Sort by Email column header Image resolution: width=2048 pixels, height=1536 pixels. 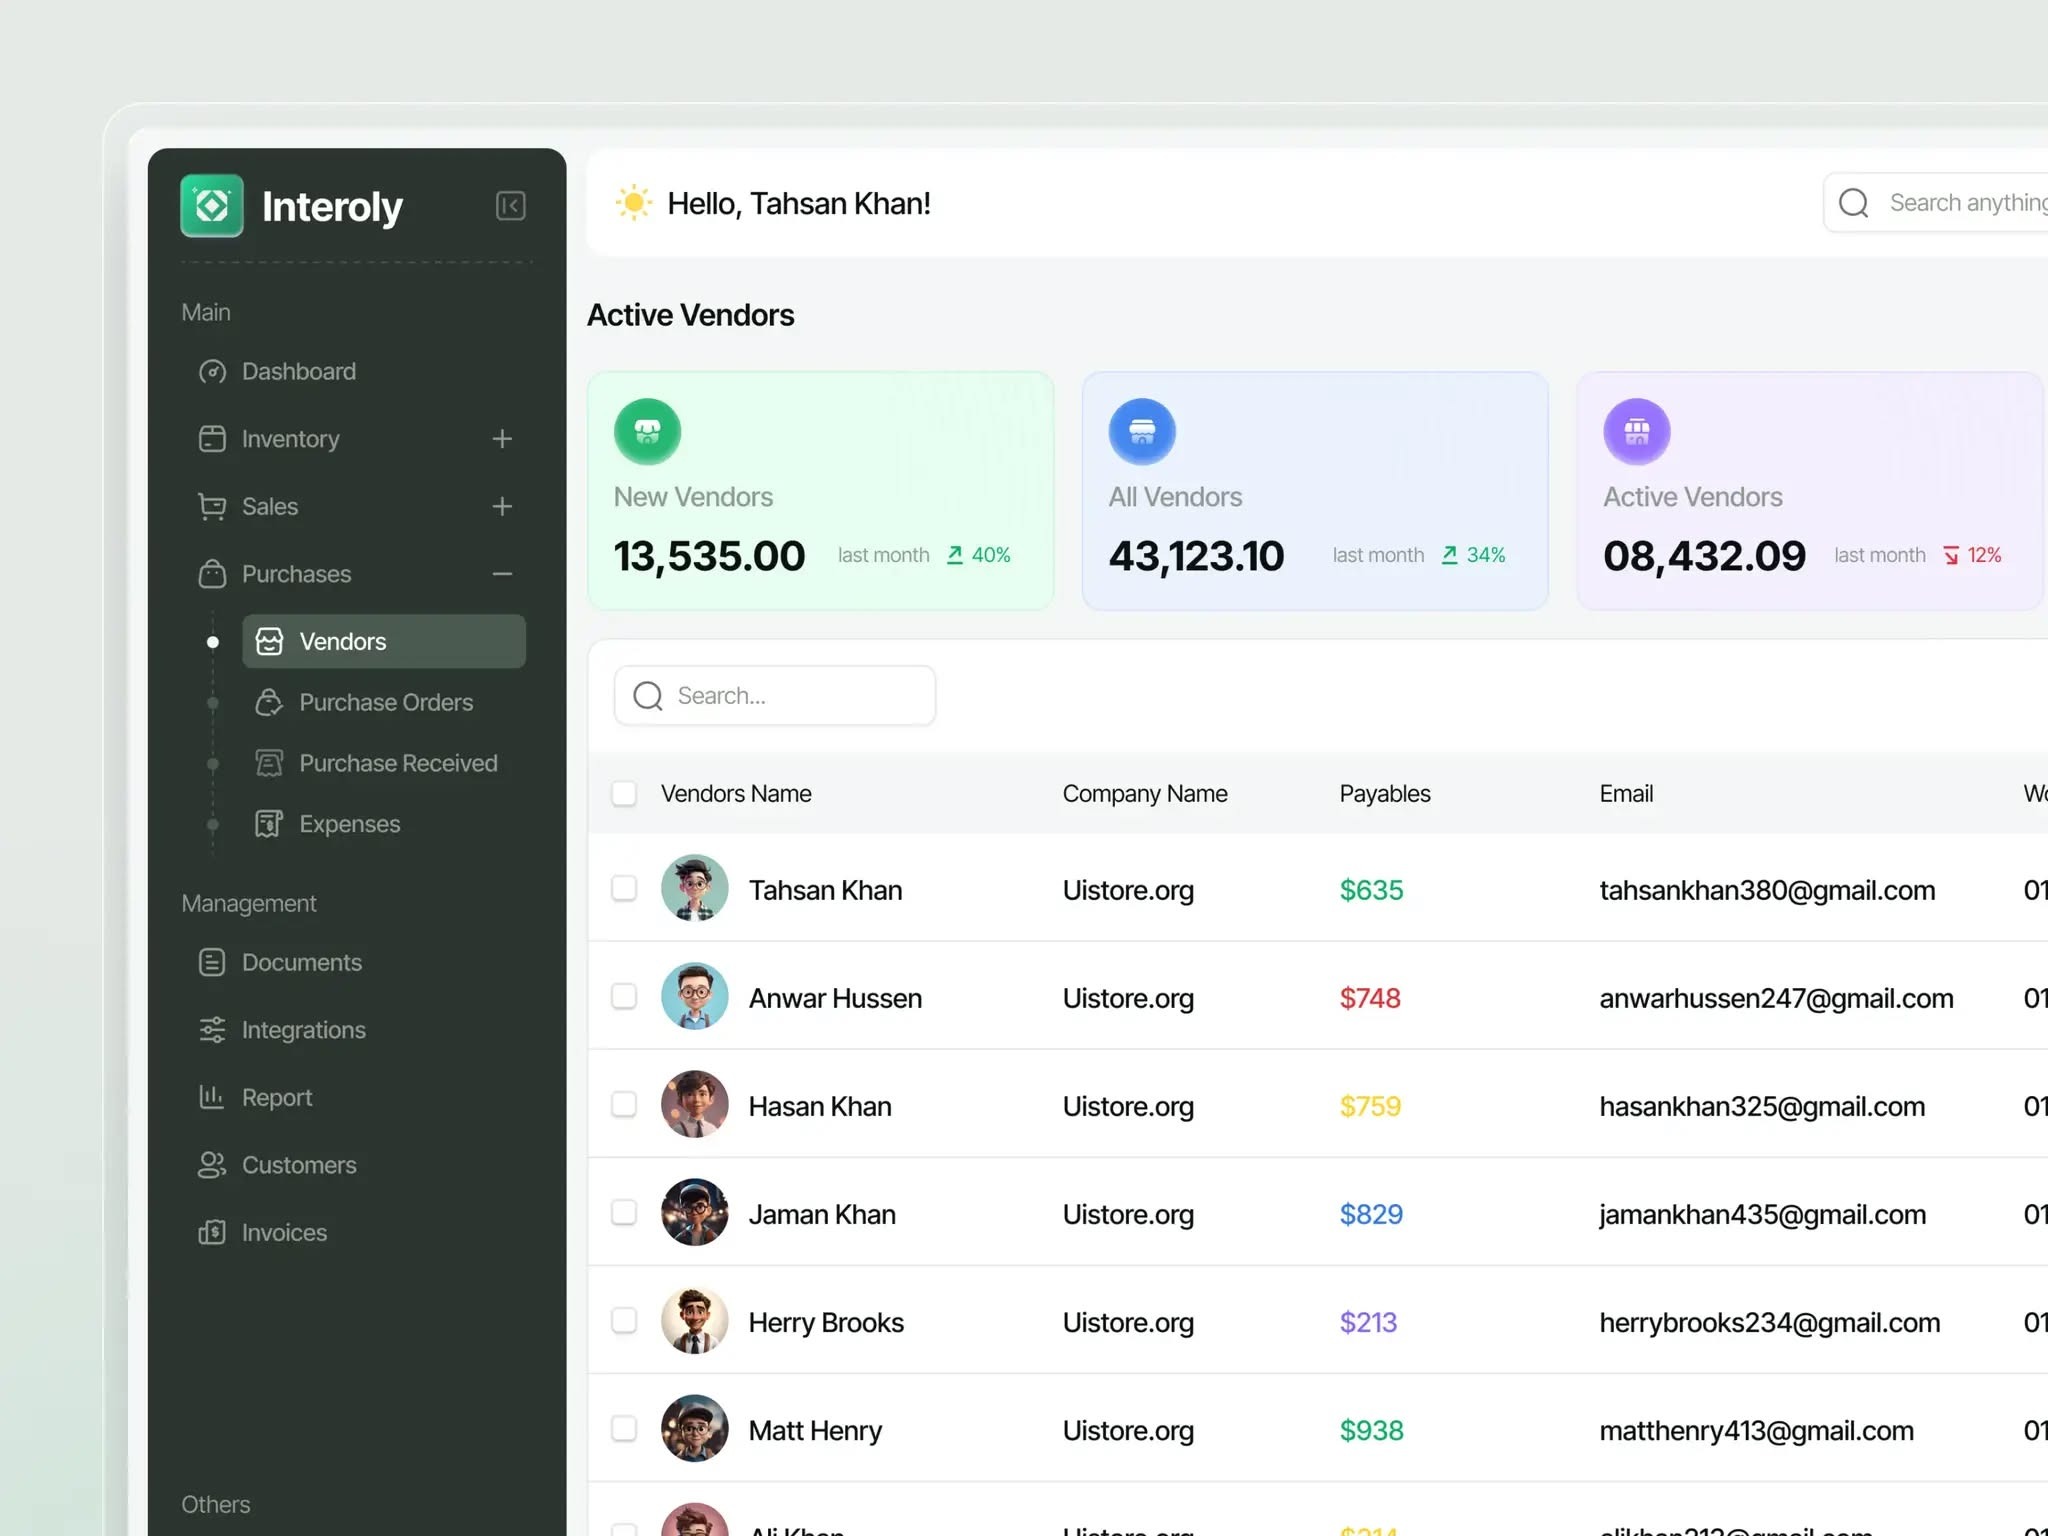pos(1626,794)
